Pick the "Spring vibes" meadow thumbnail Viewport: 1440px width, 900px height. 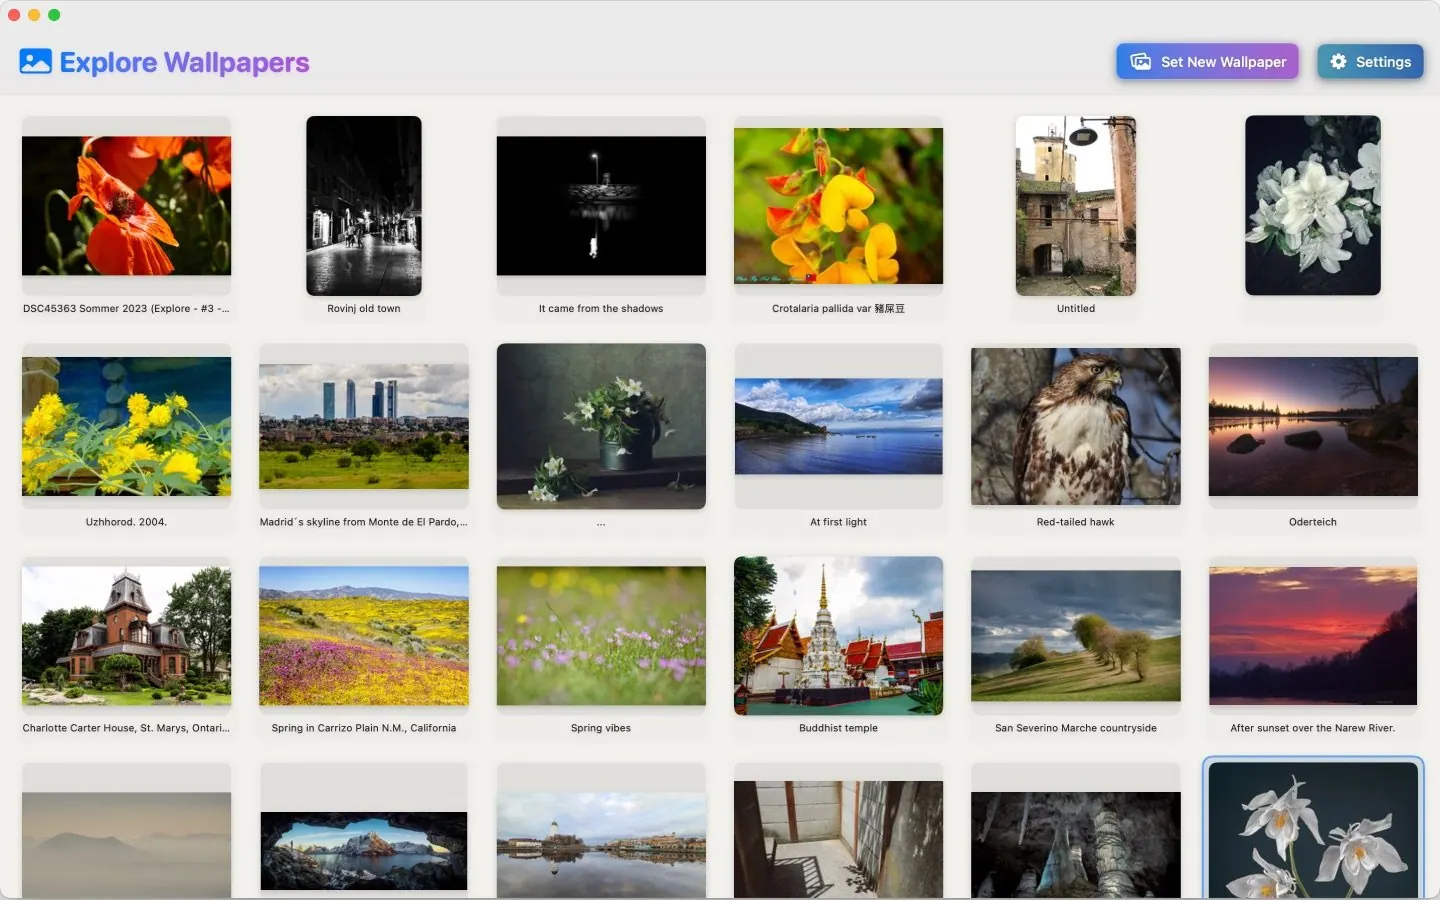pyautogui.click(x=601, y=636)
